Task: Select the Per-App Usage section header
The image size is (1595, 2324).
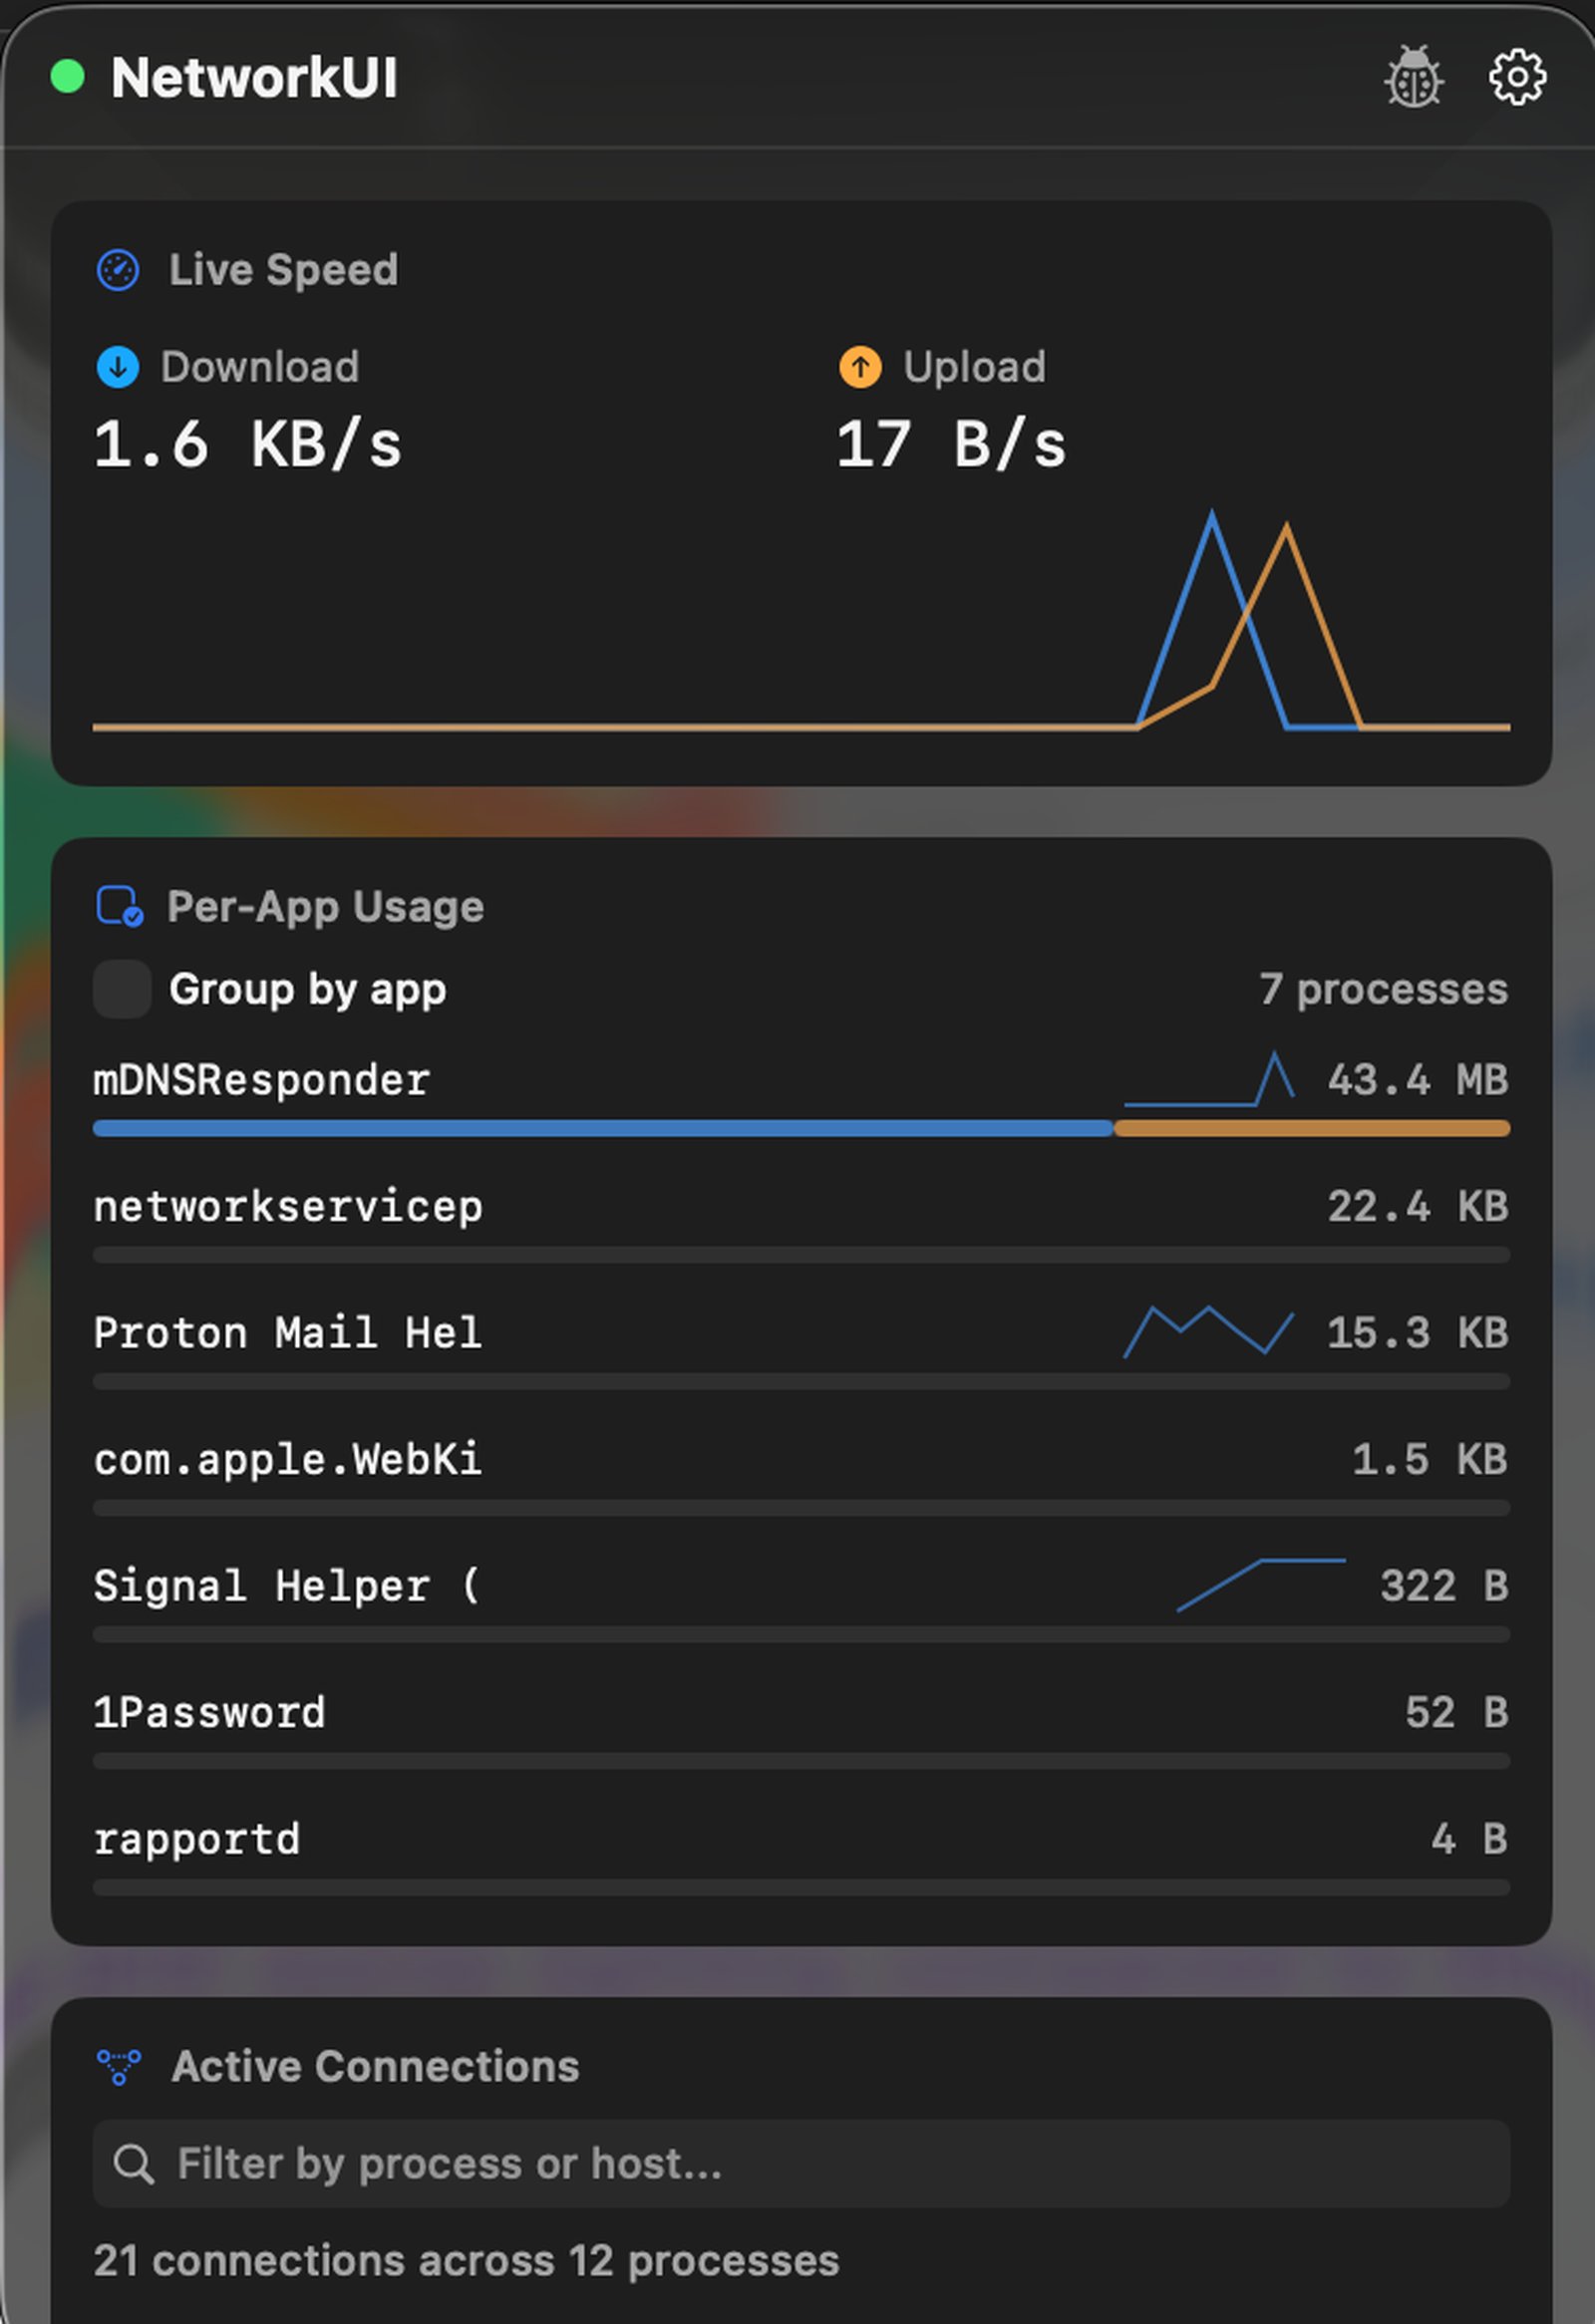Action: [325, 906]
